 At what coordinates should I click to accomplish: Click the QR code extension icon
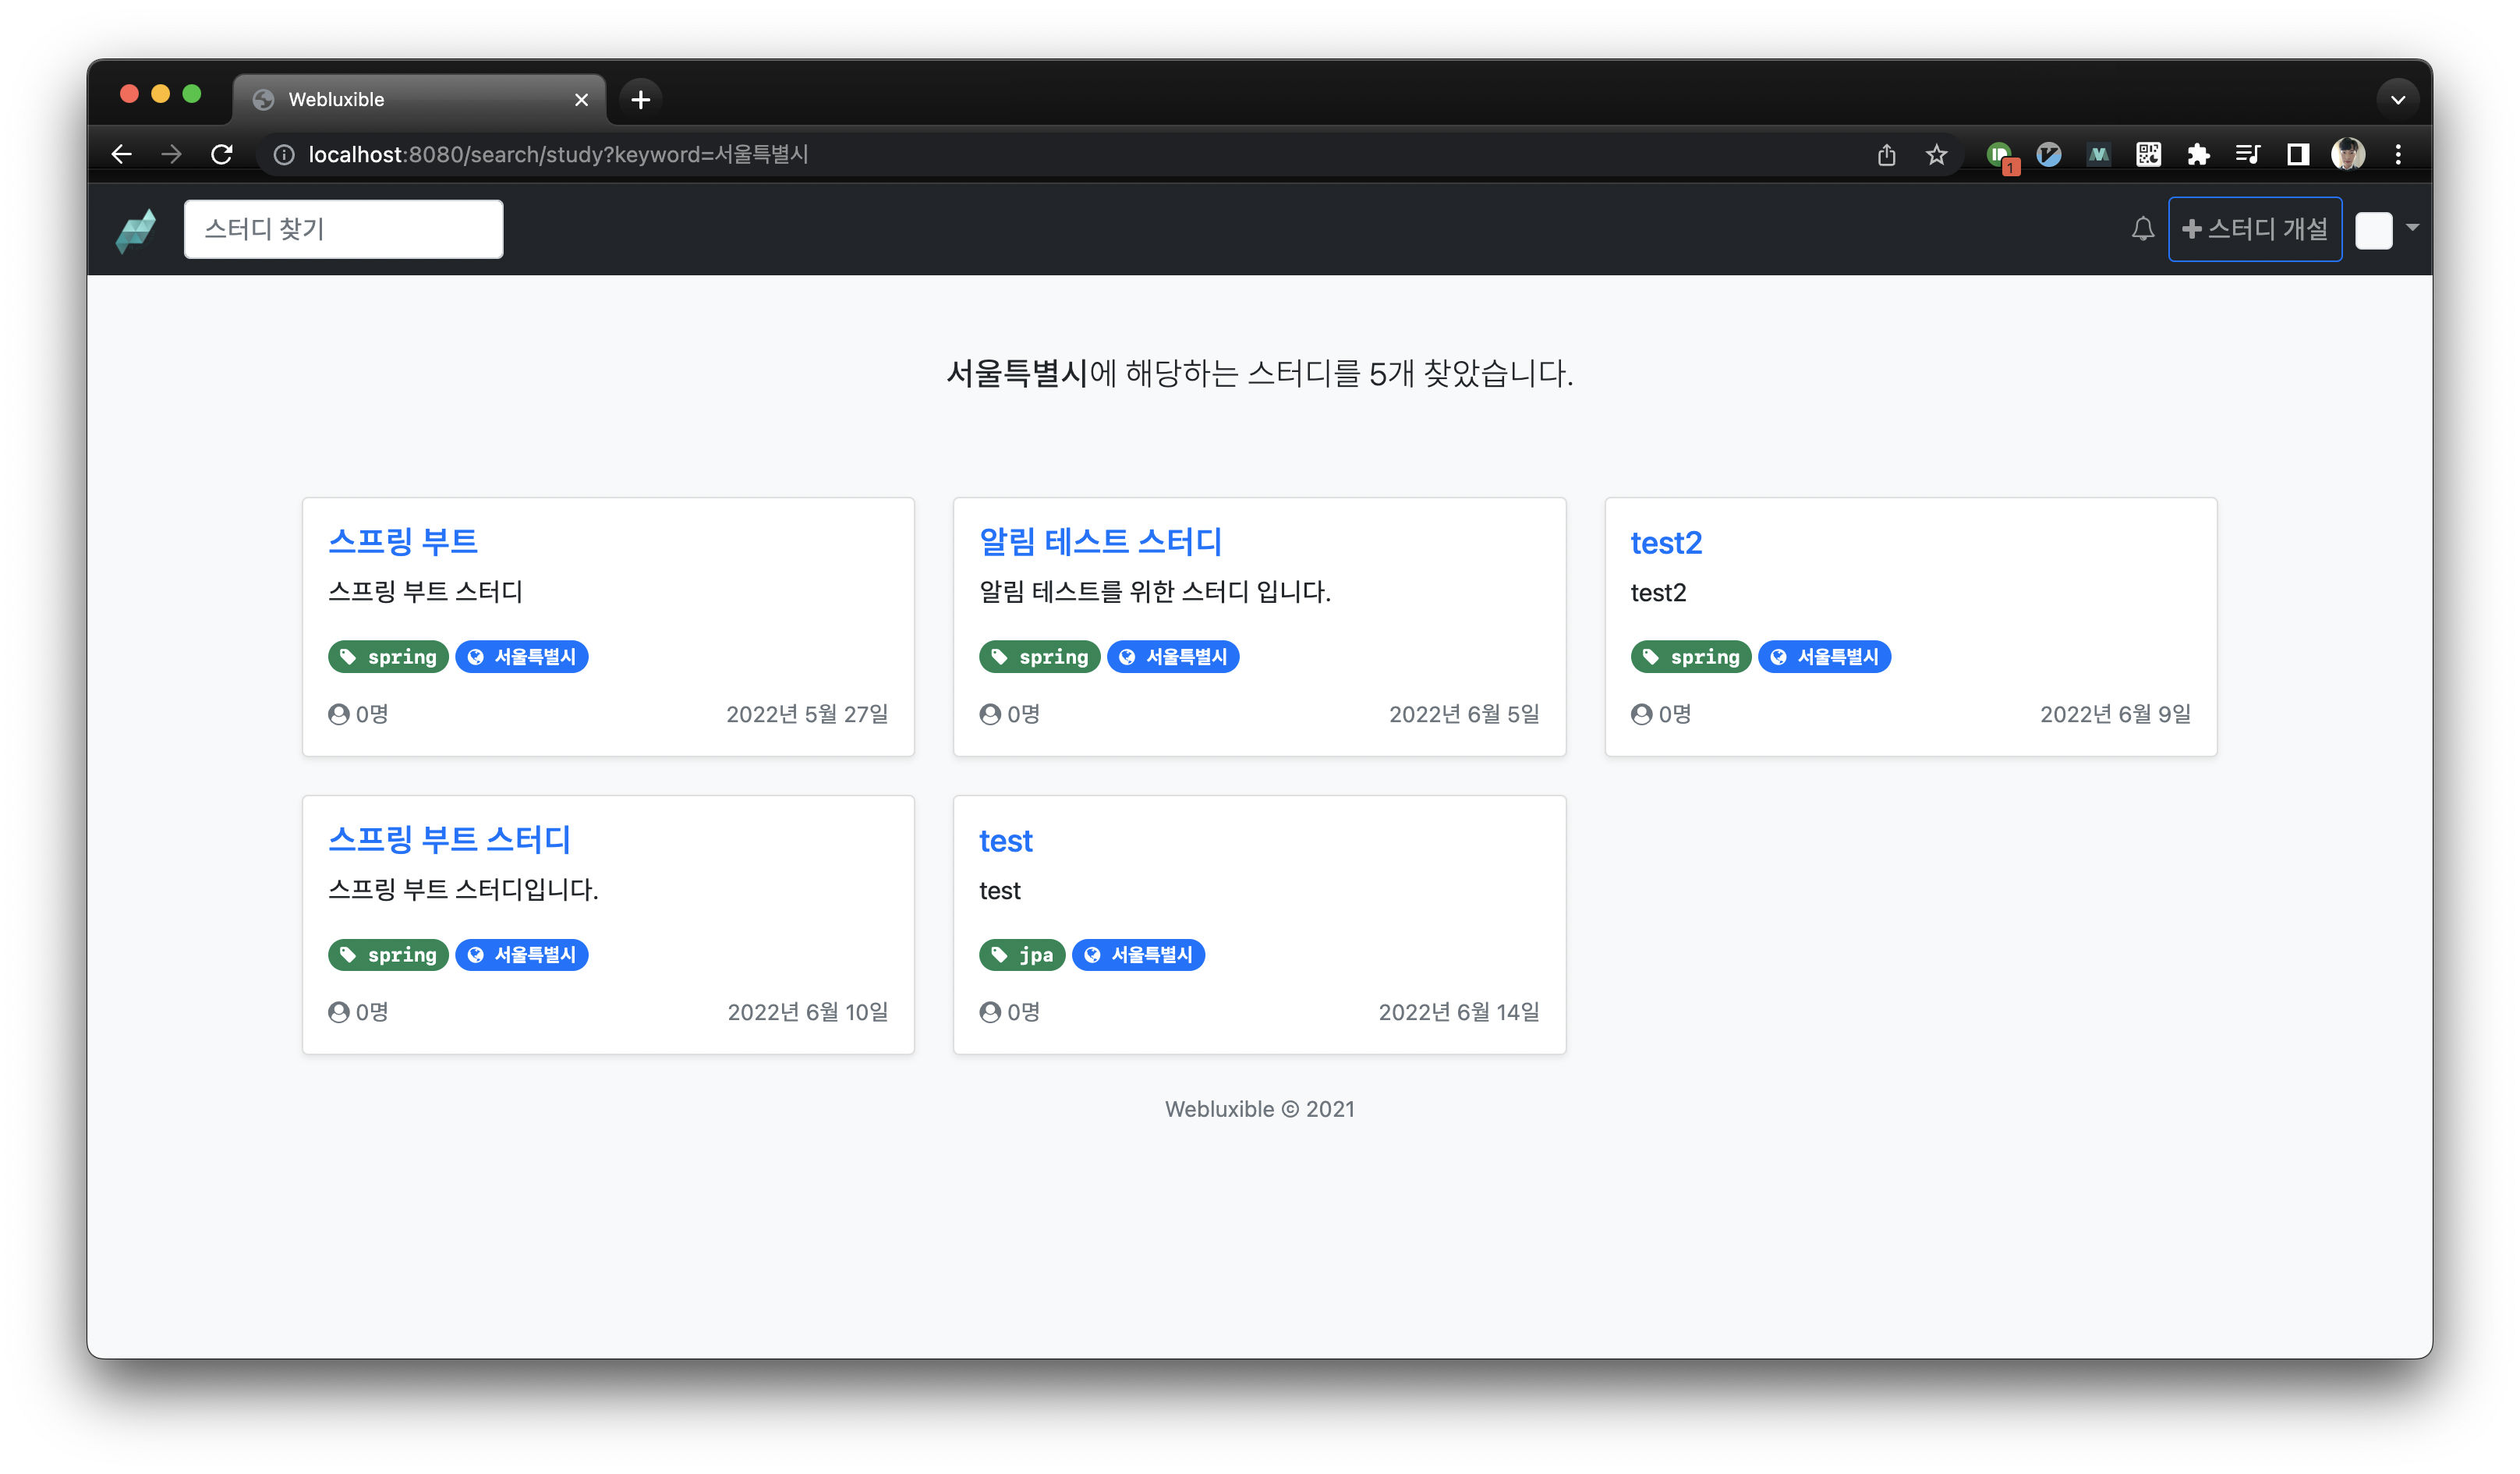coord(2148,155)
